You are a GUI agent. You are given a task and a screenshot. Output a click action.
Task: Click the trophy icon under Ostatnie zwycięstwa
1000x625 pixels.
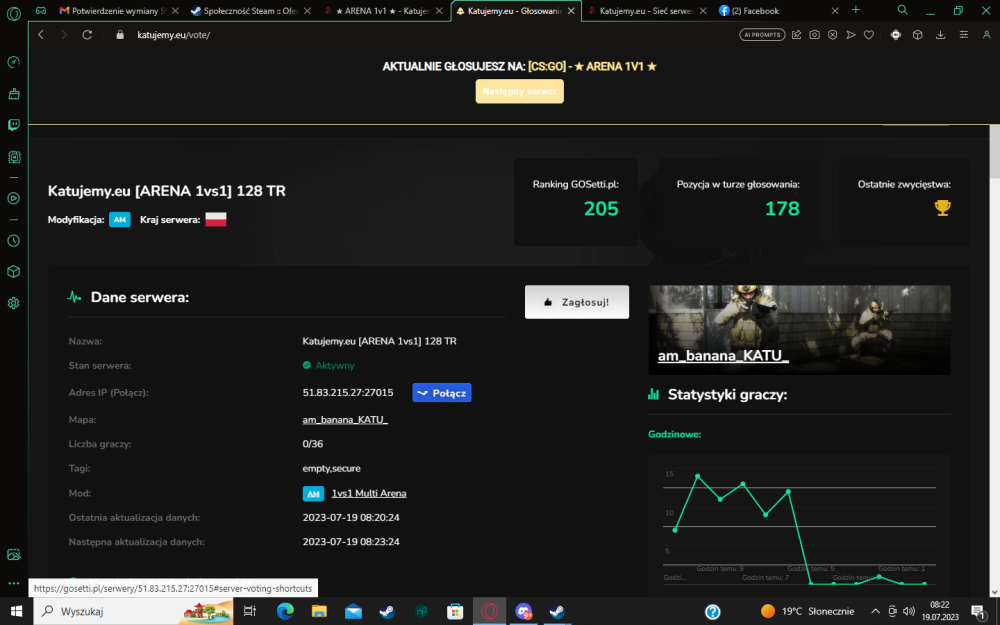[942, 207]
